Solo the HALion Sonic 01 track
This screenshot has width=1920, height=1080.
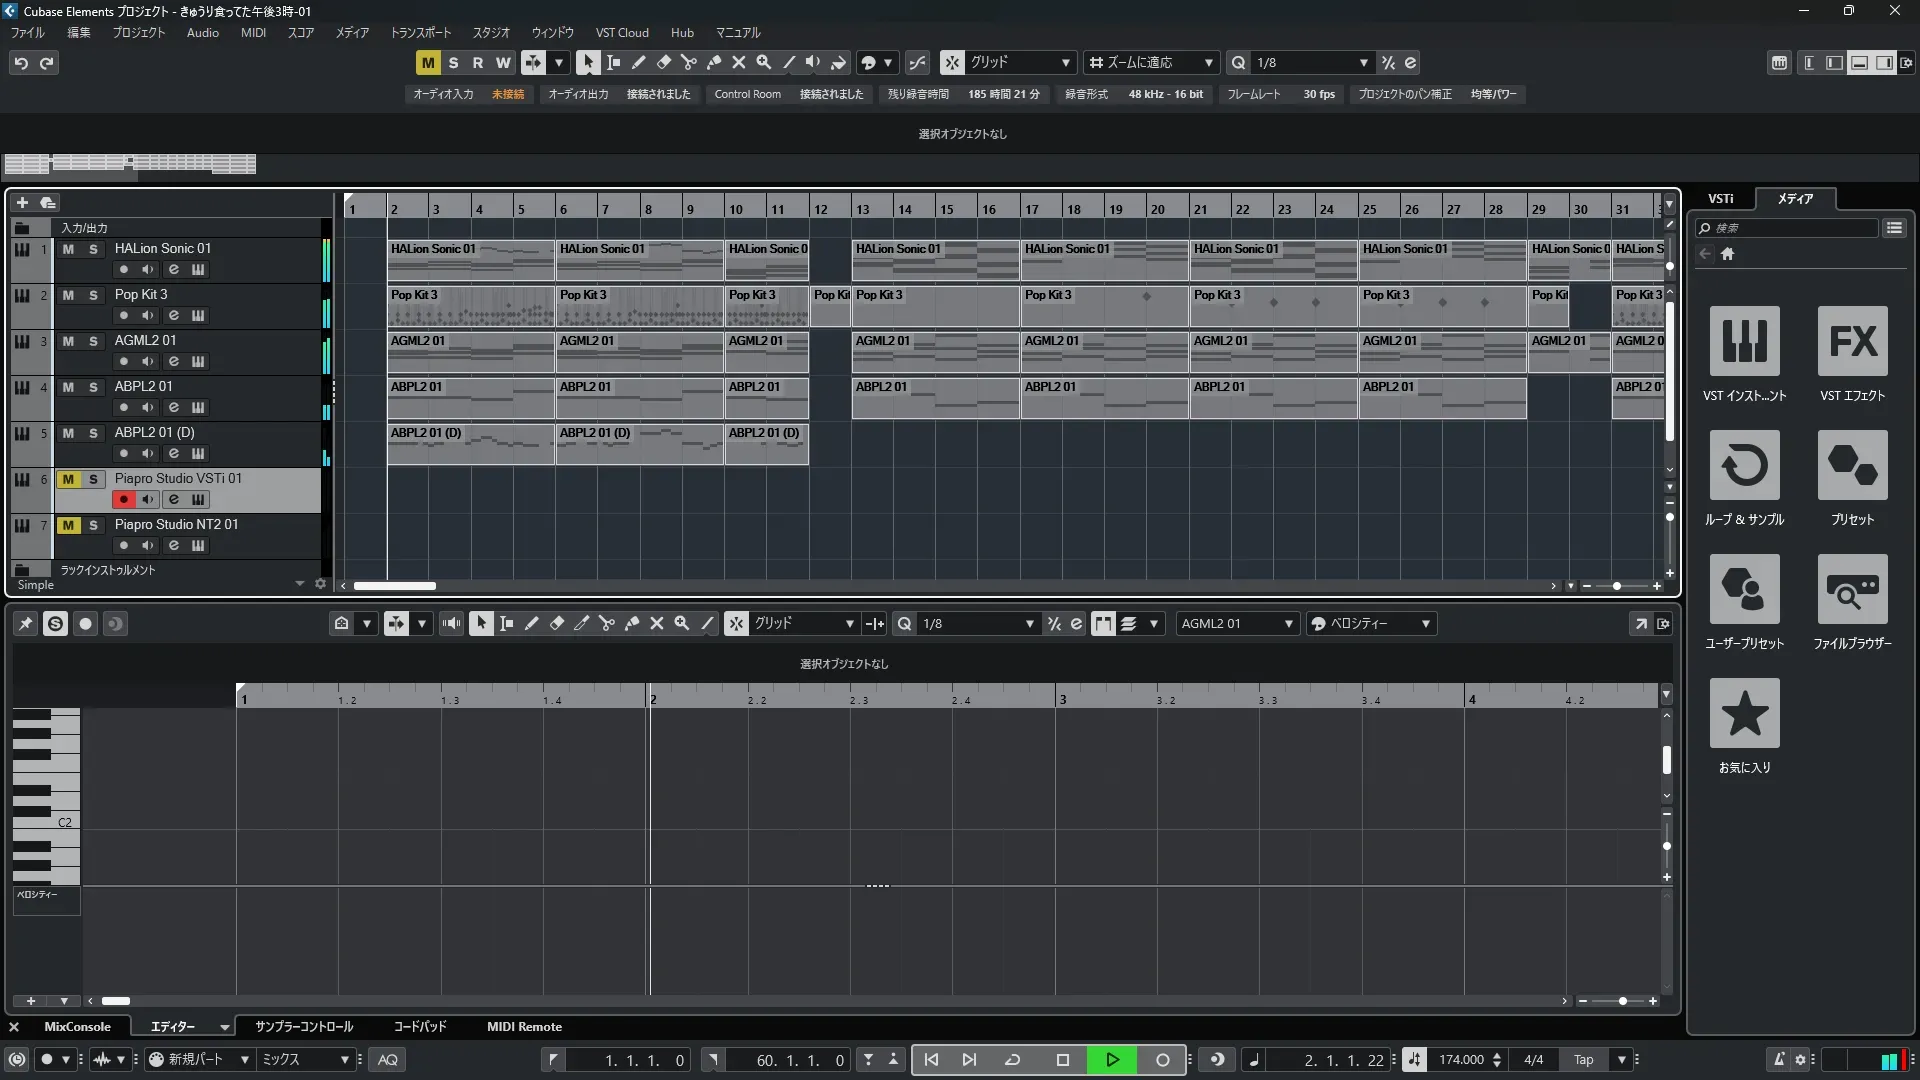[x=93, y=249]
